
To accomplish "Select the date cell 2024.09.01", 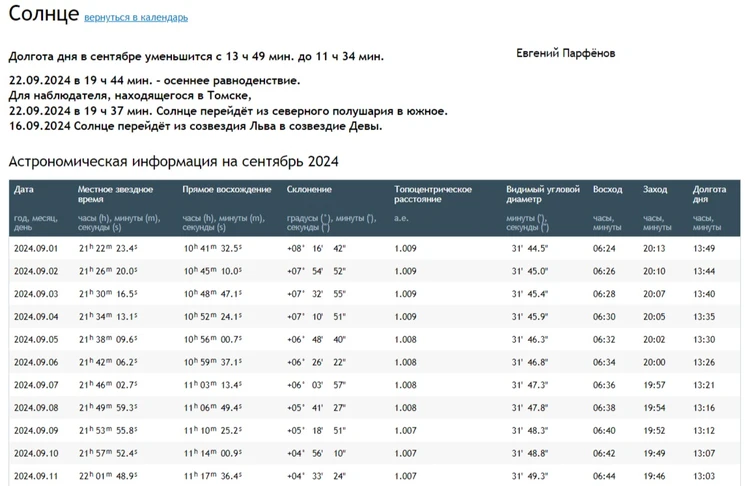I will pyautogui.click(x=36, y=248).
